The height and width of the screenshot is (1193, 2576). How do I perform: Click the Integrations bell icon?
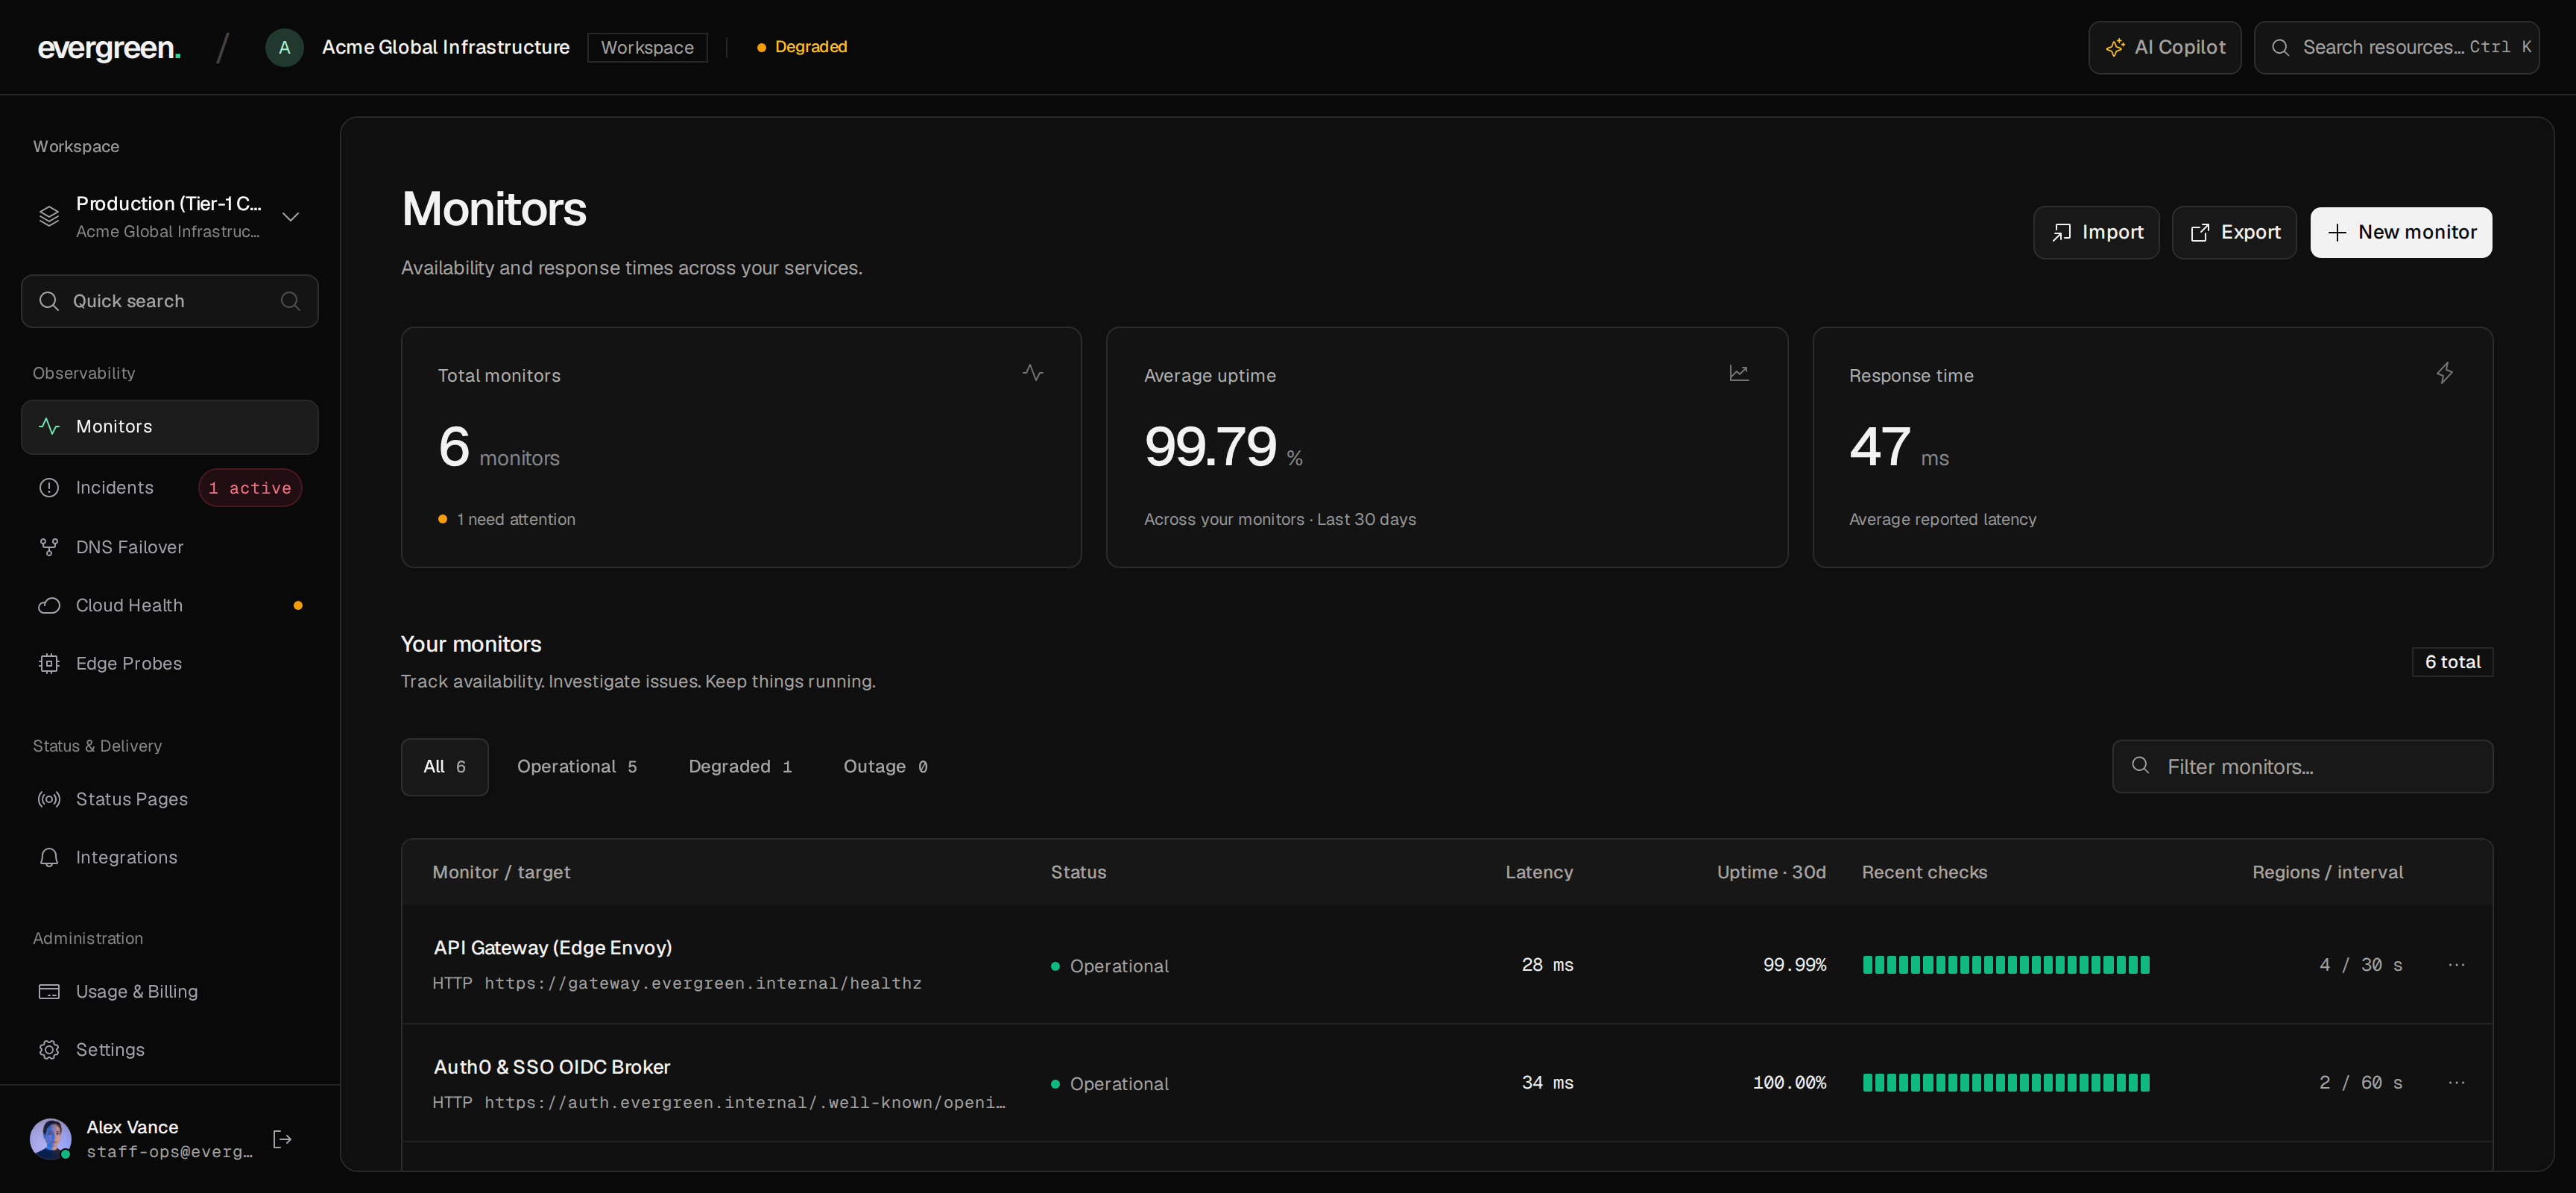click(x=49, y=857)
